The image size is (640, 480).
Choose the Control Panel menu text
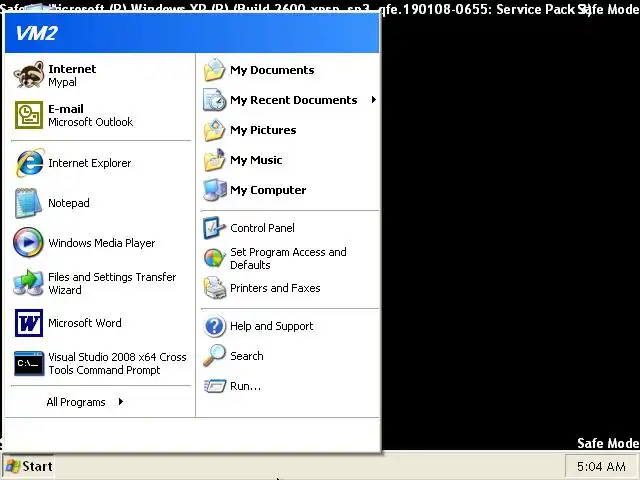pyautogui.click(x=262, y=228)
